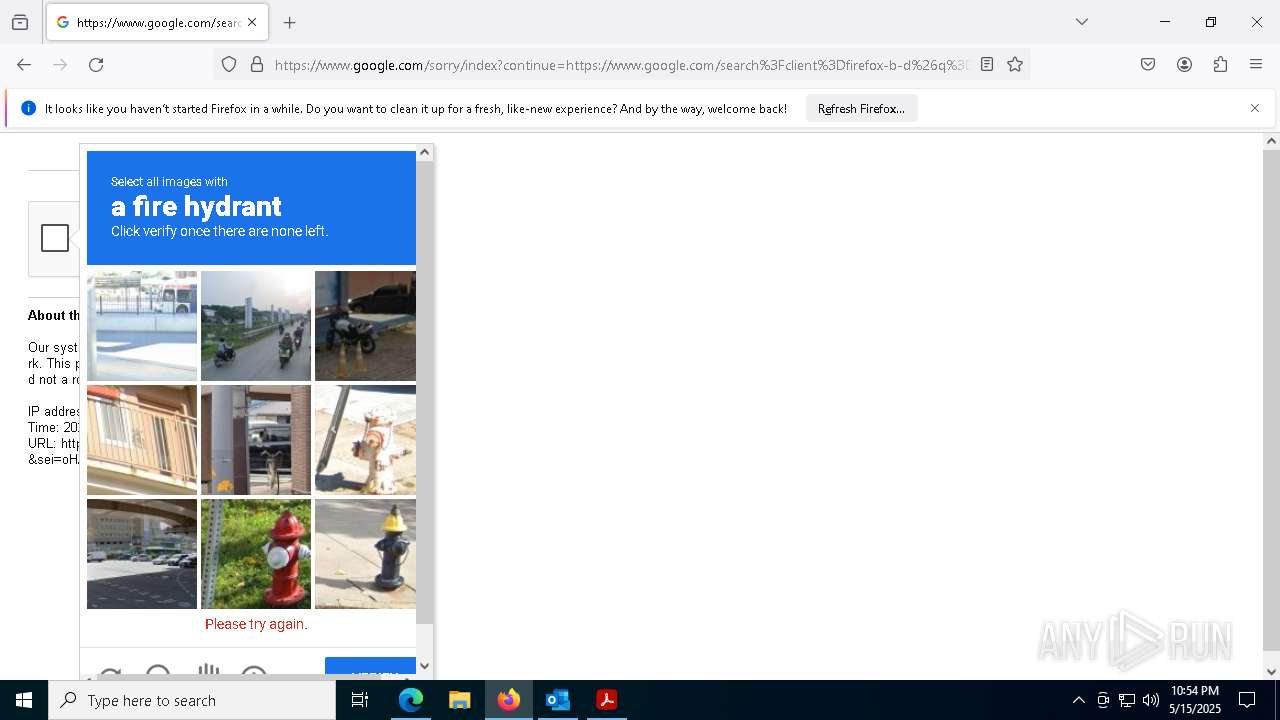Open Task View from the taskbar

pos(360,700)
